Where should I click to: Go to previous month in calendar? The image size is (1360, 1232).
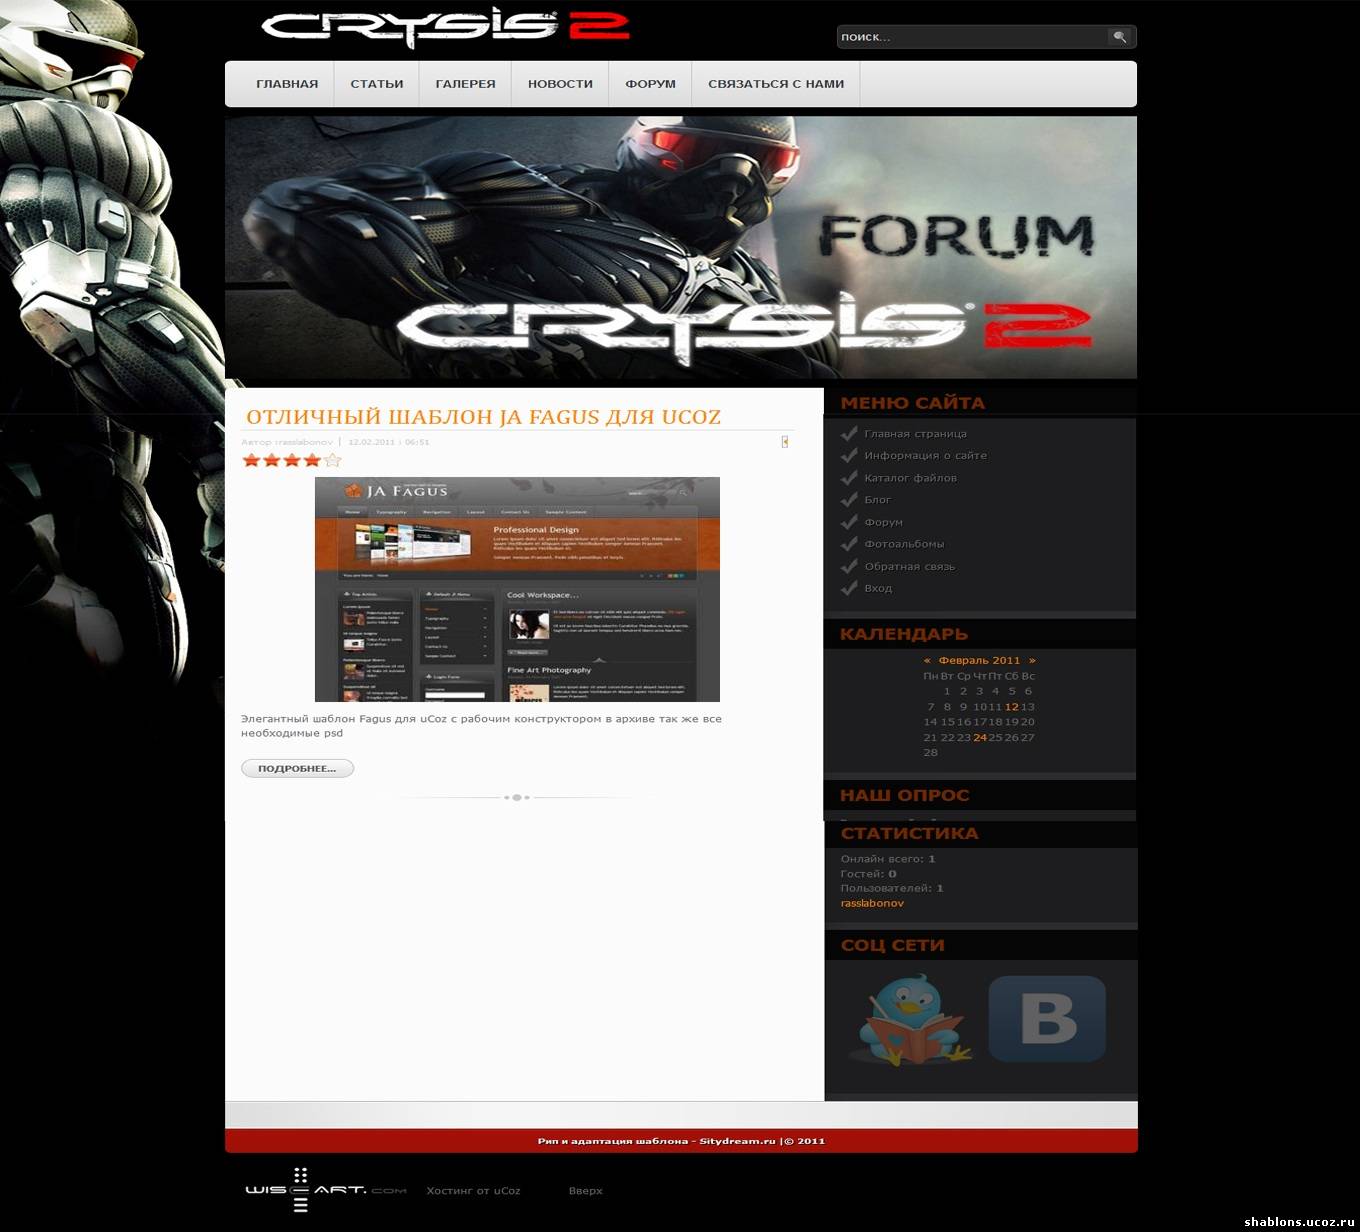[927, 660]
